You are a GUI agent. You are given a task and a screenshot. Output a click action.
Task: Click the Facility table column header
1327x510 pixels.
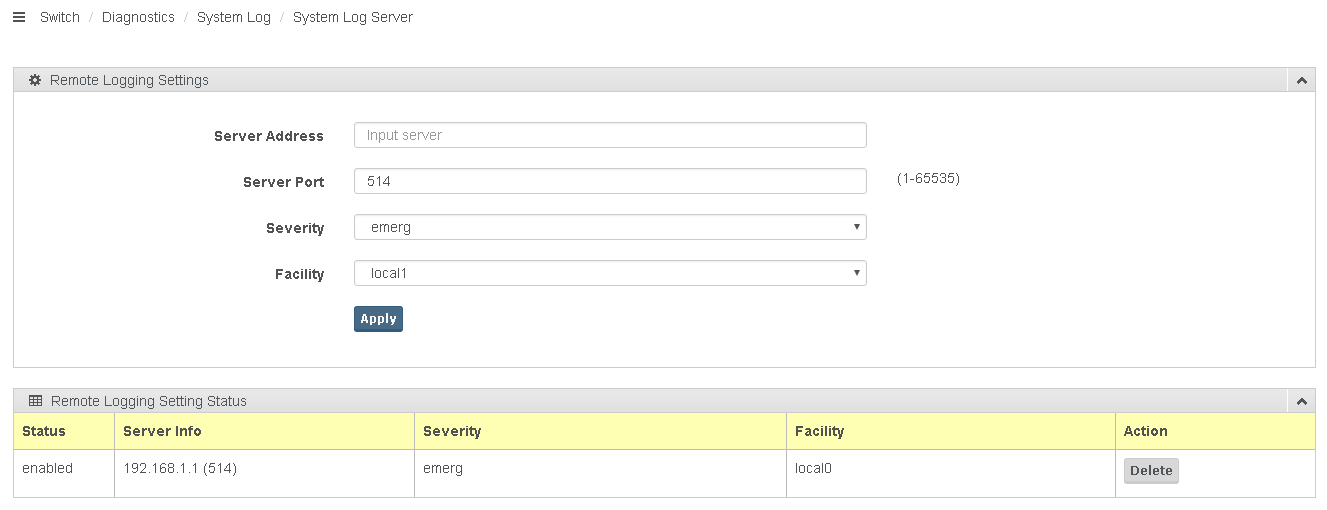click(819, 431)
